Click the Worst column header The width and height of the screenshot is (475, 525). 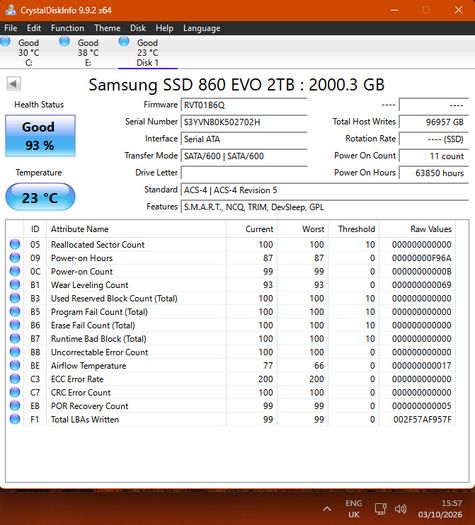click(x=303, y=229)
